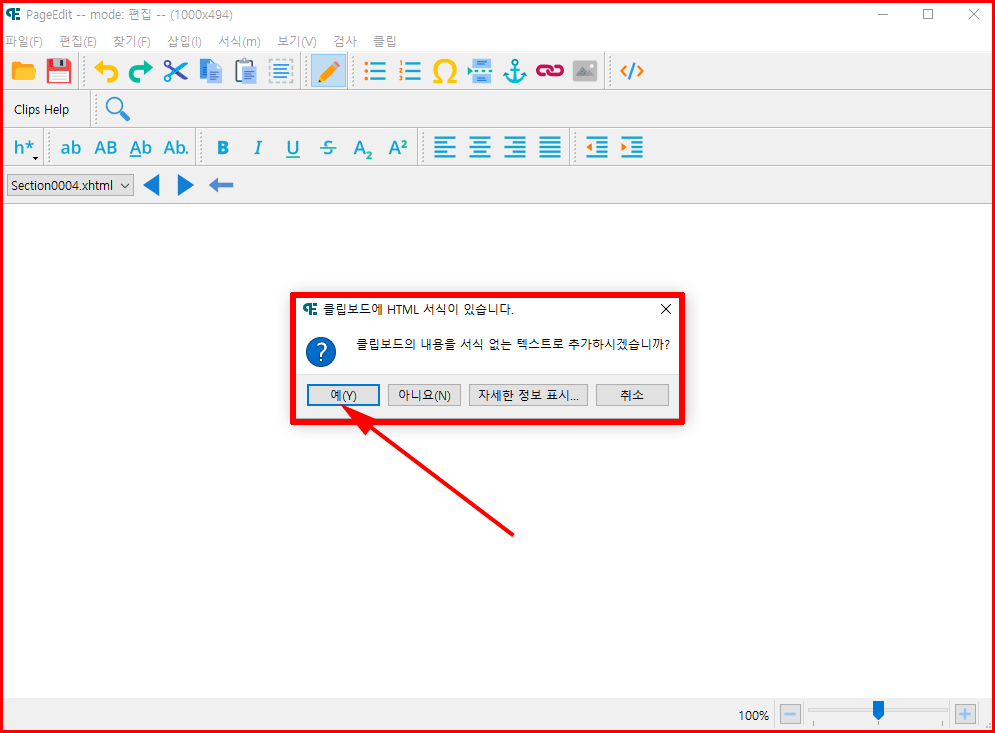Click the split section icon
Viewport: 995px width, 733px height.
(x=480, y=71)
